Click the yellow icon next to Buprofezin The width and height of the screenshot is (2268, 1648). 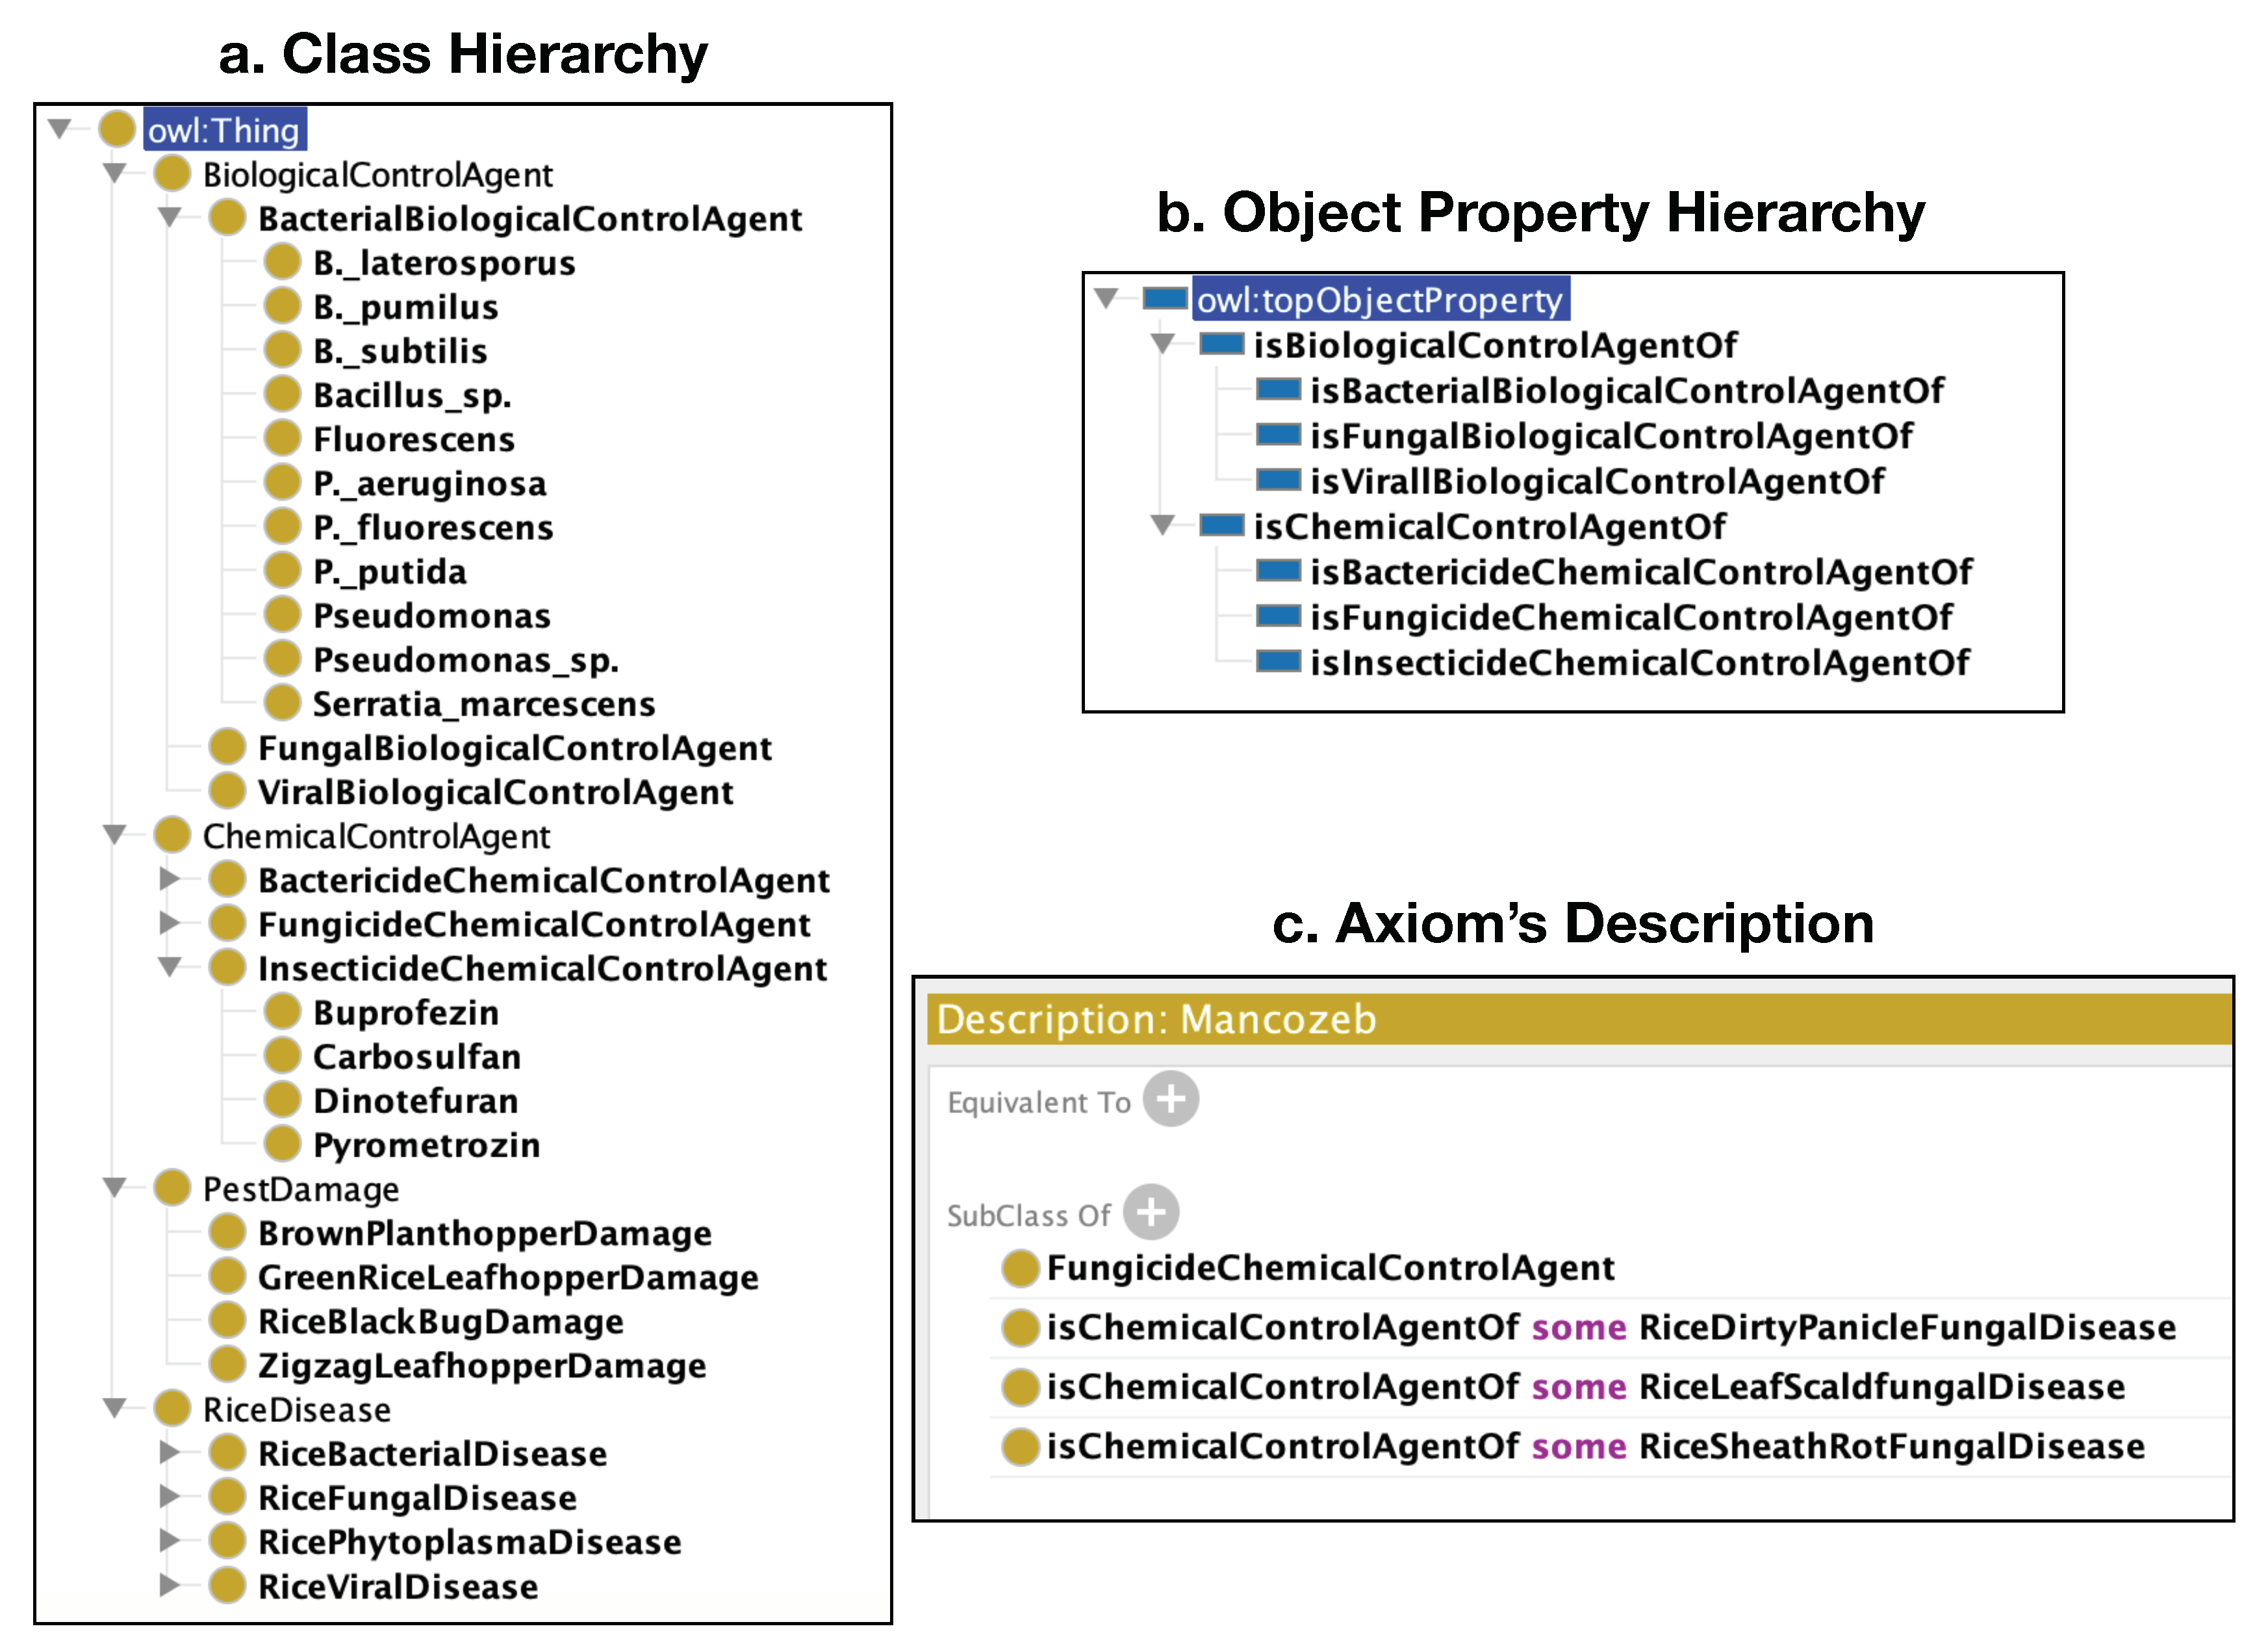click(282, 1012)
